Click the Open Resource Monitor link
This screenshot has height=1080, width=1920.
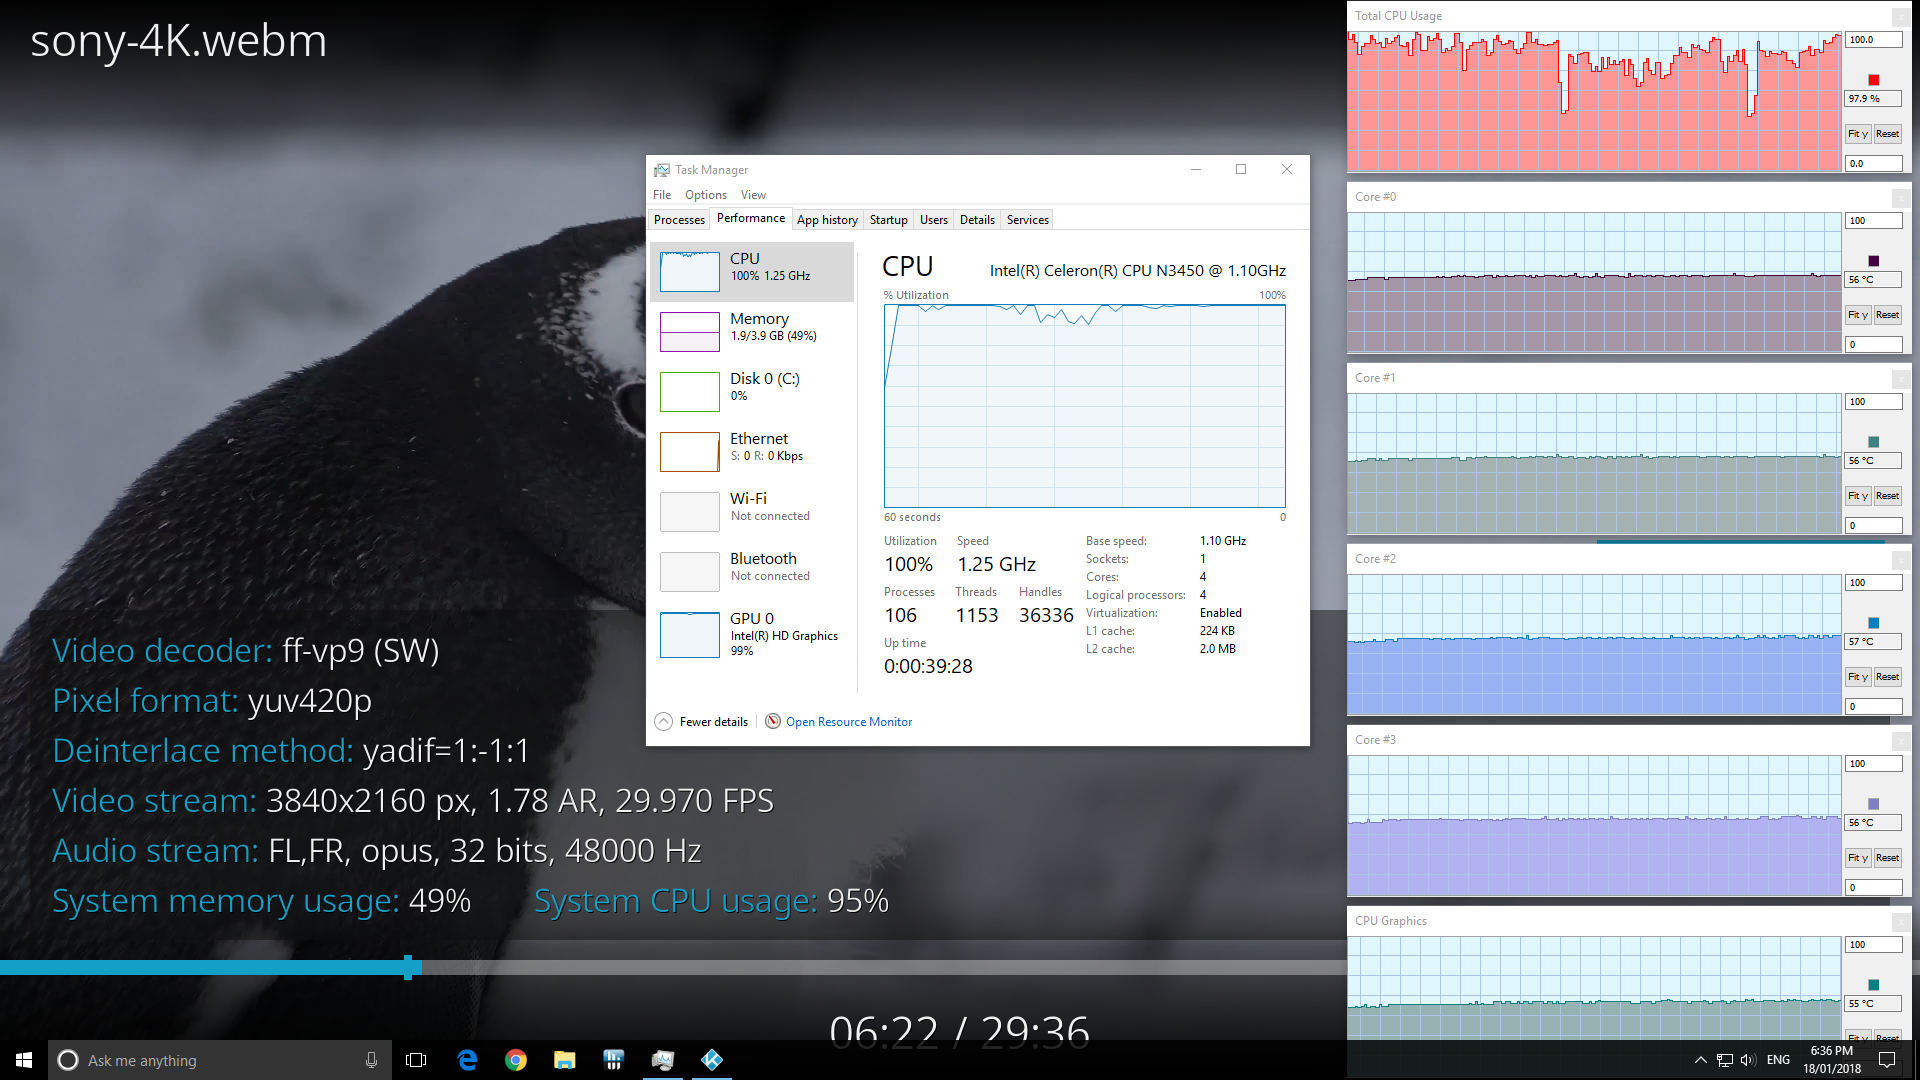849,722
